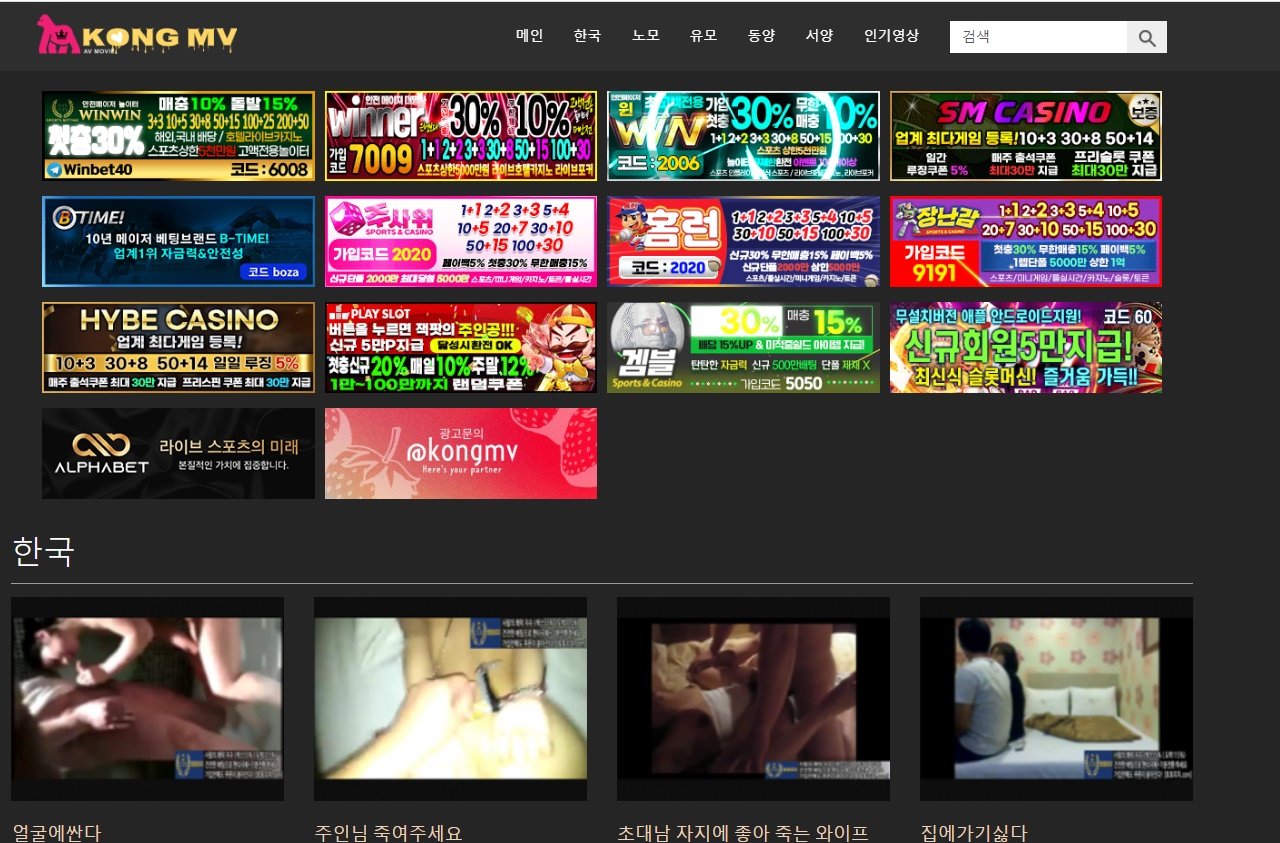Click the B-TIME boza banner
The width and height of the screenshot is (1280, 843).
(x=178, y=242)
